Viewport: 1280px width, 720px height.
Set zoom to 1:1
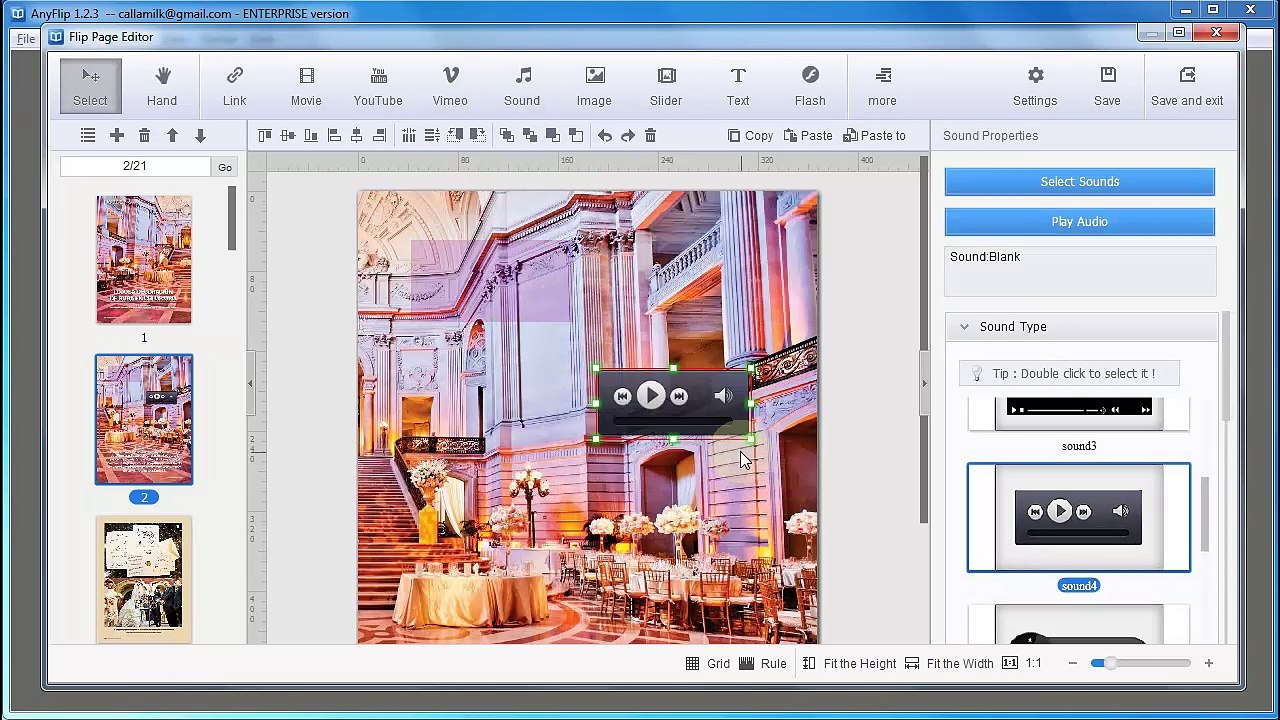(1022, 663)
